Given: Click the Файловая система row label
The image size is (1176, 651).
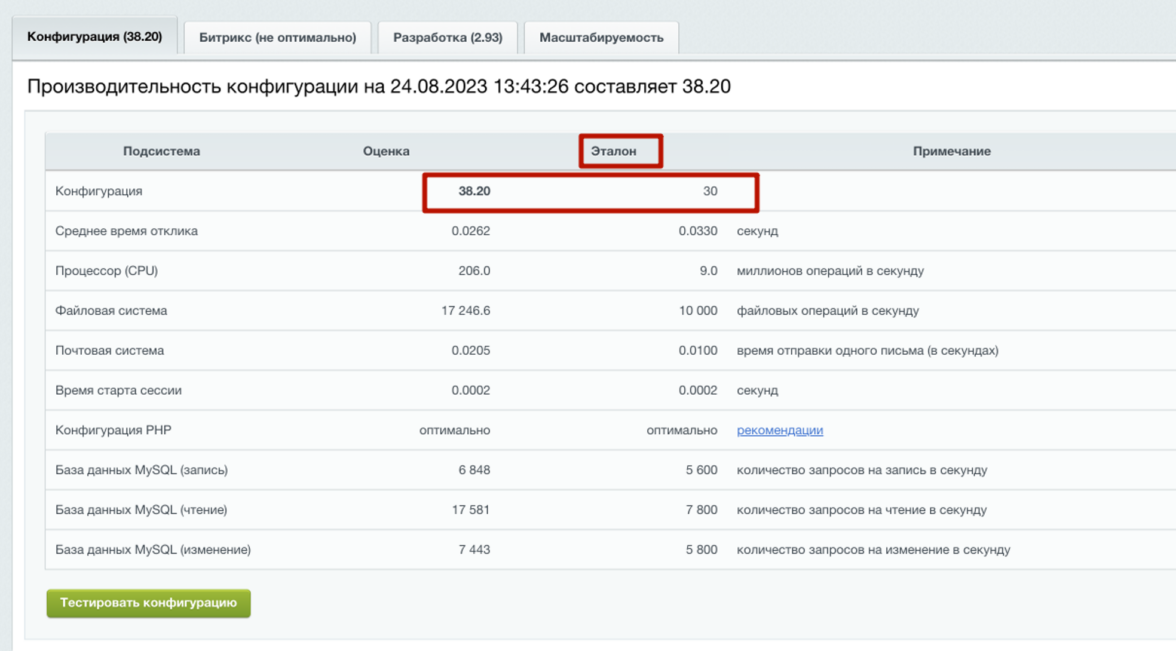Looking at the screenshot, I should [x=111, y=311].
